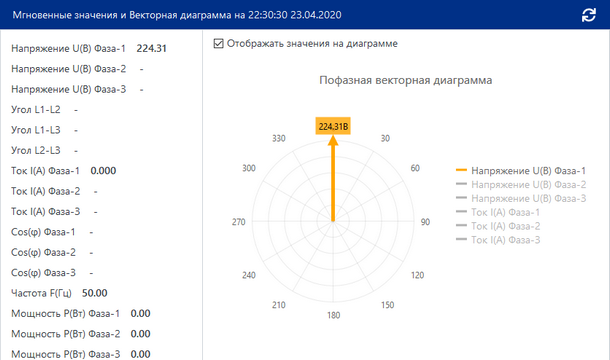Click the orange 224.31В data label
The image size is (610, 360).
pos(333,126)
